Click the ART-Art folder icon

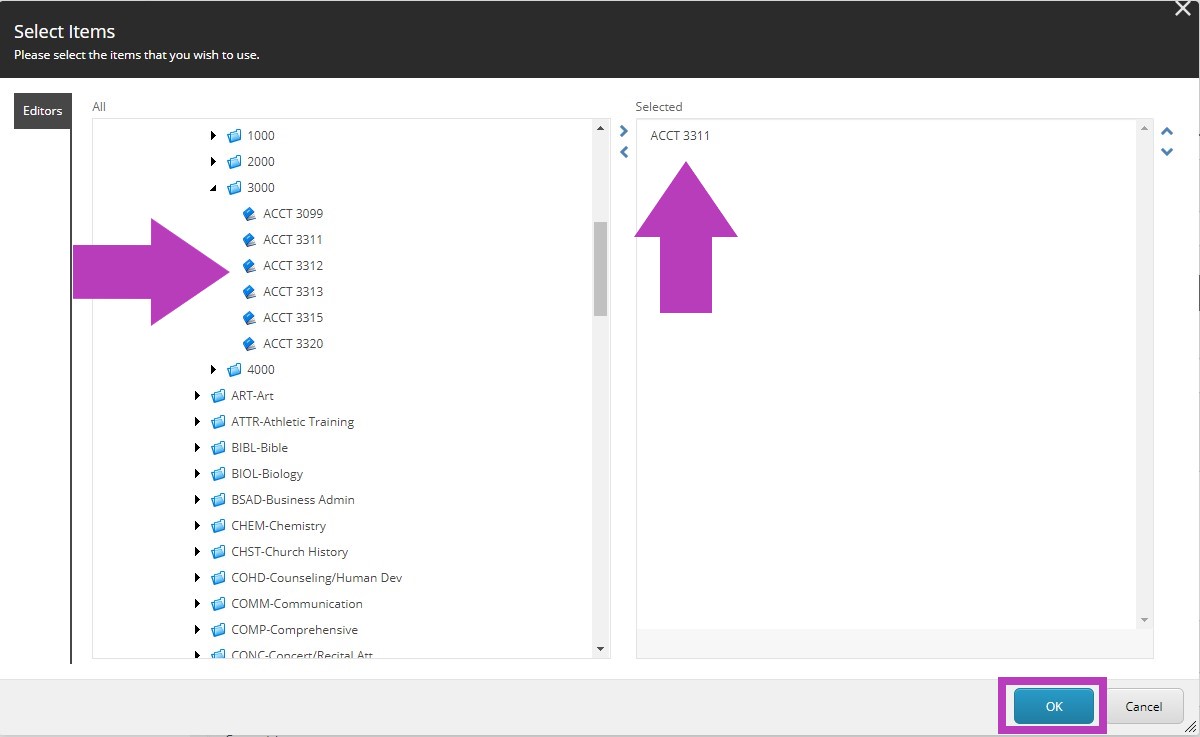coord(219,395)
